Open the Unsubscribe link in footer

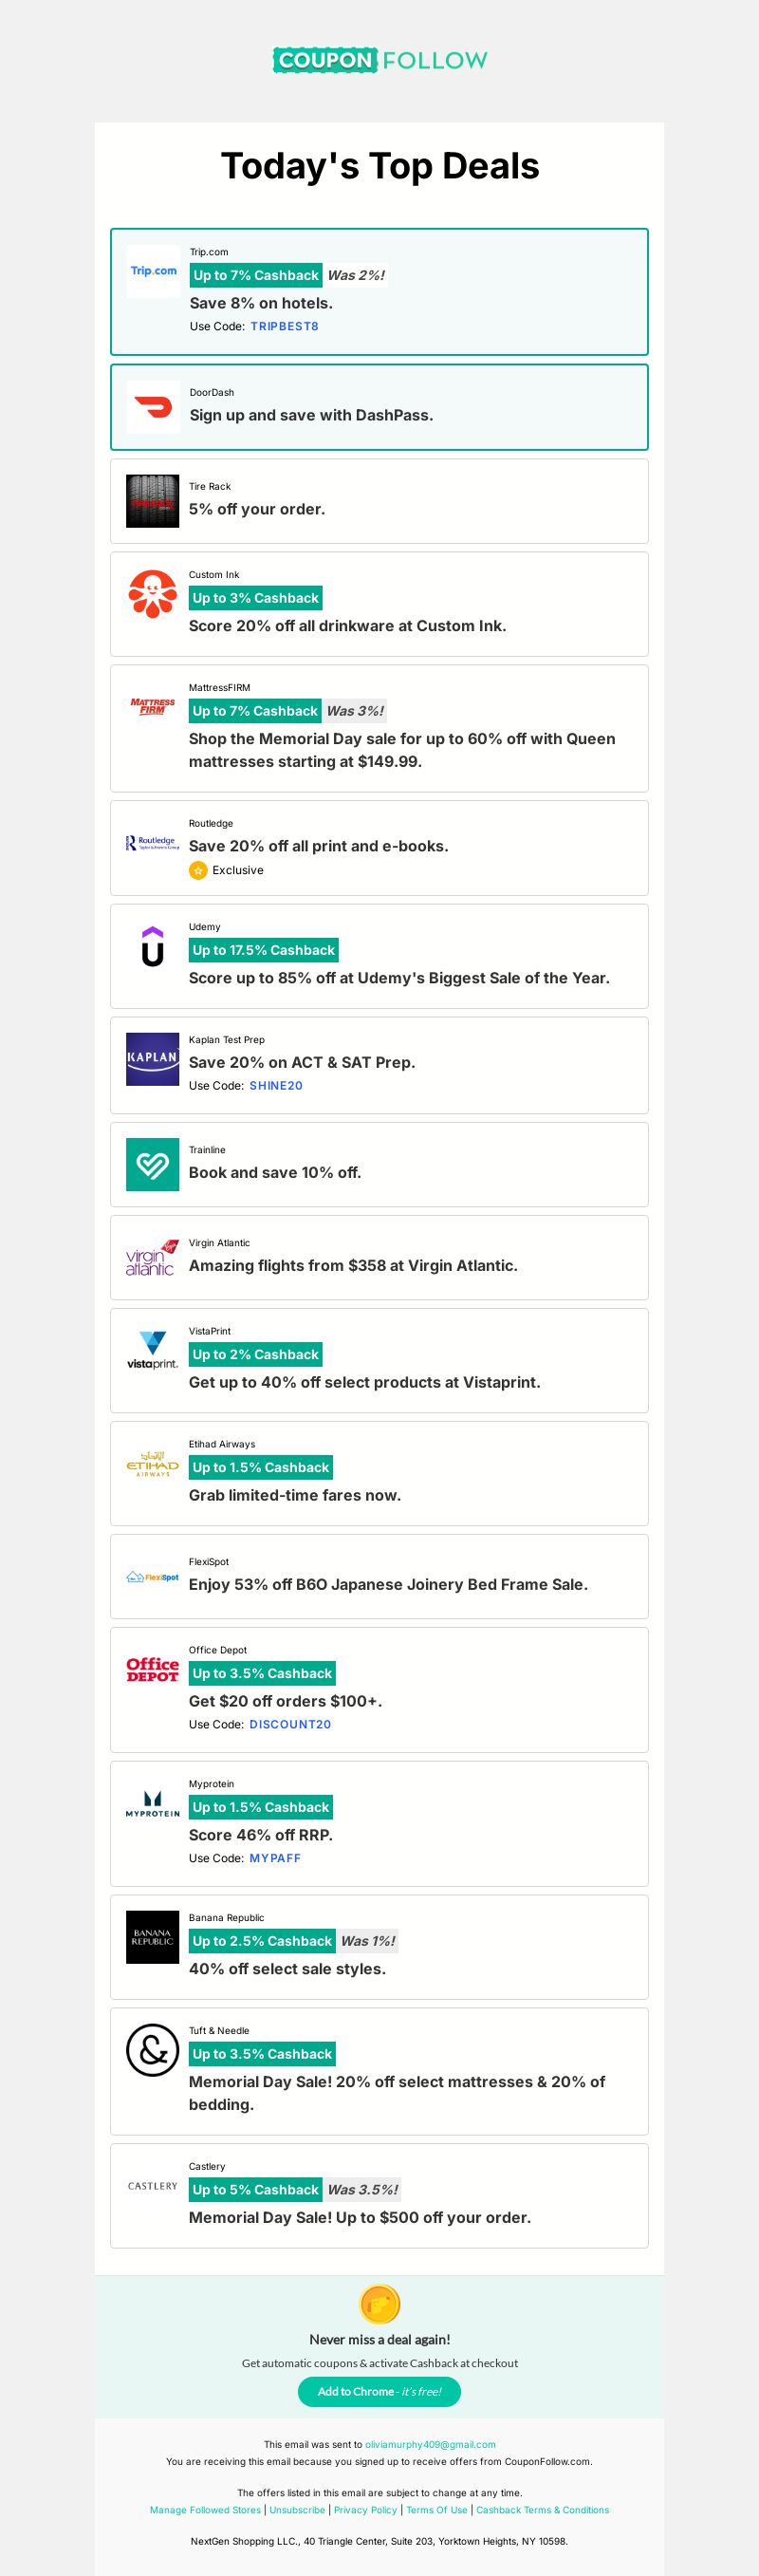click(x=297, y=2509)
